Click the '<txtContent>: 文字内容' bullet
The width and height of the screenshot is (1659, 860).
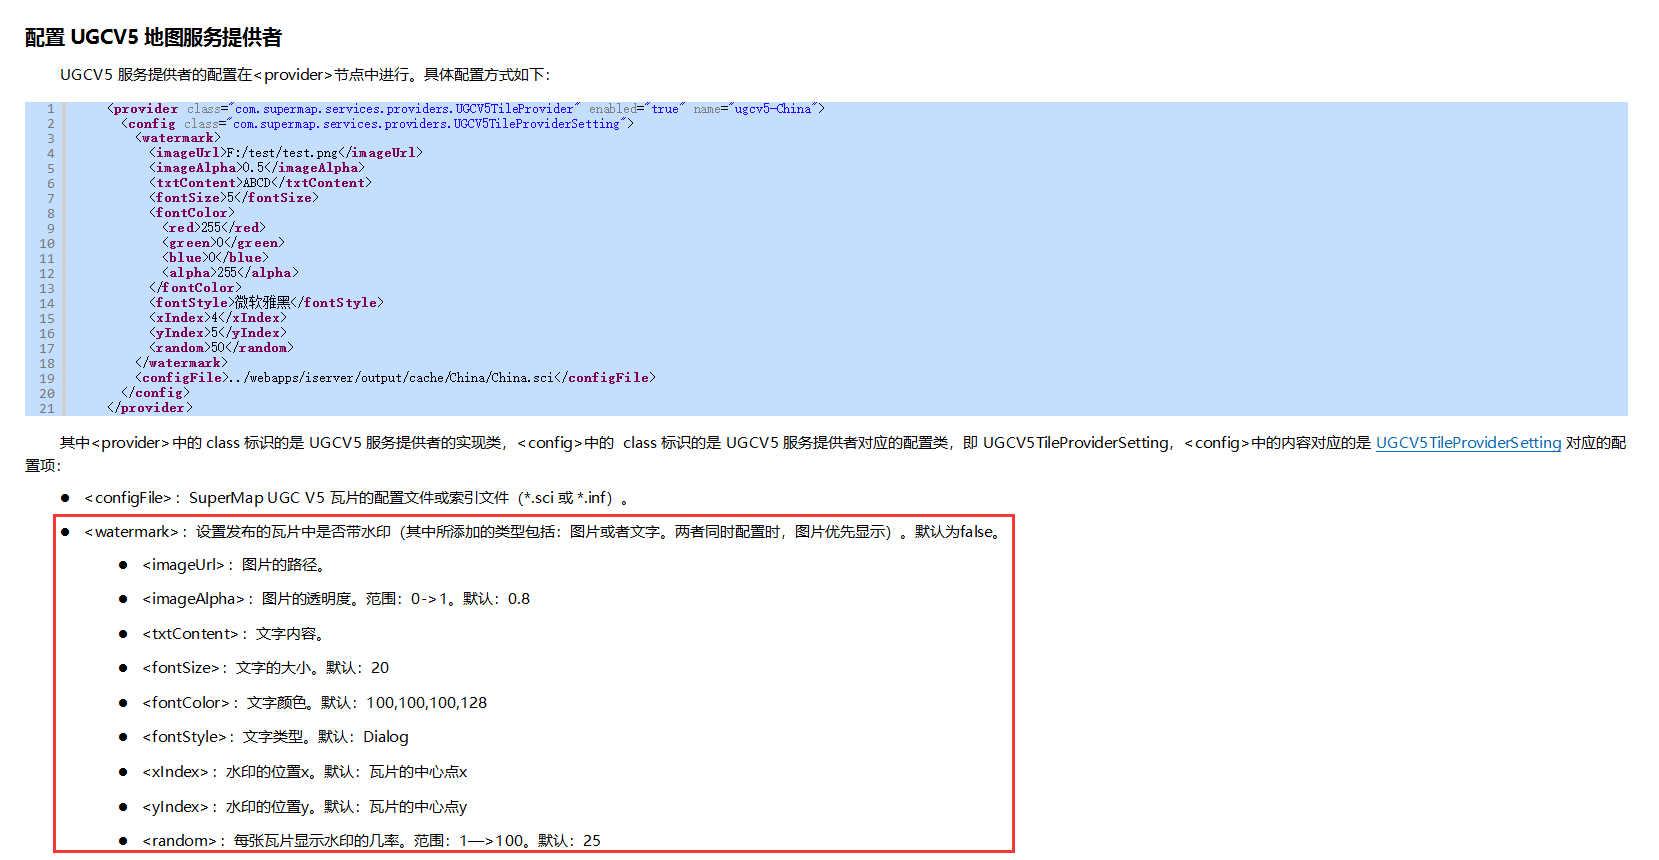coord(234,634)
